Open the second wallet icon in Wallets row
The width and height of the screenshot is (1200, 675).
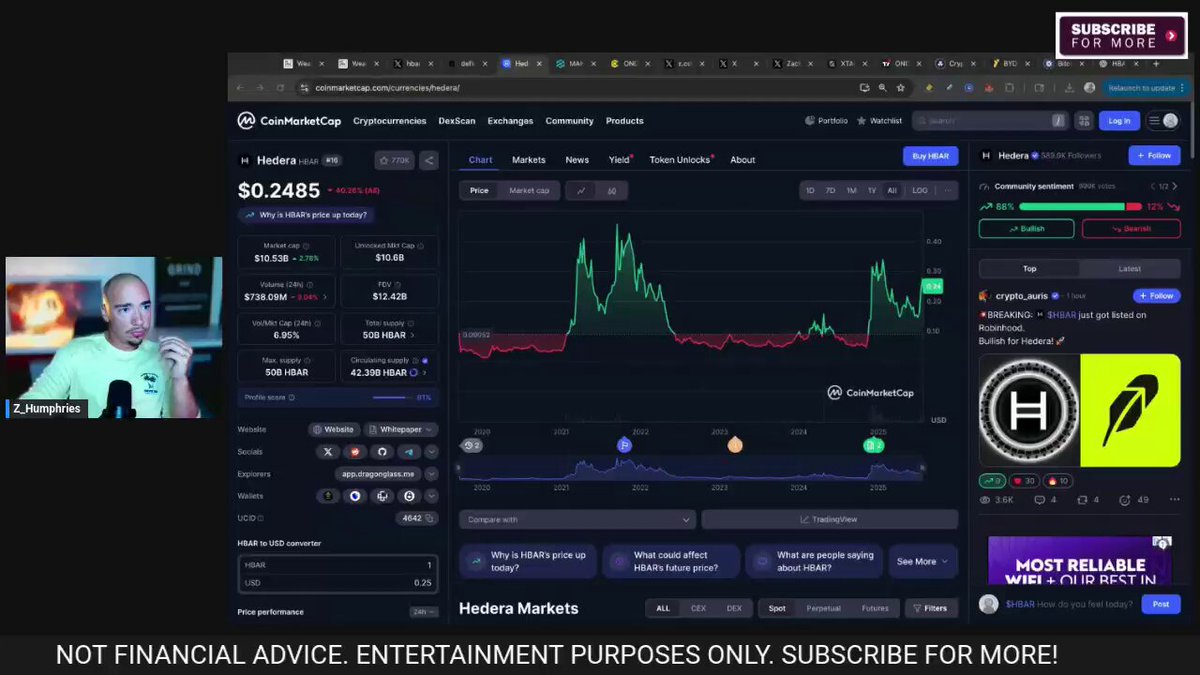355,496
